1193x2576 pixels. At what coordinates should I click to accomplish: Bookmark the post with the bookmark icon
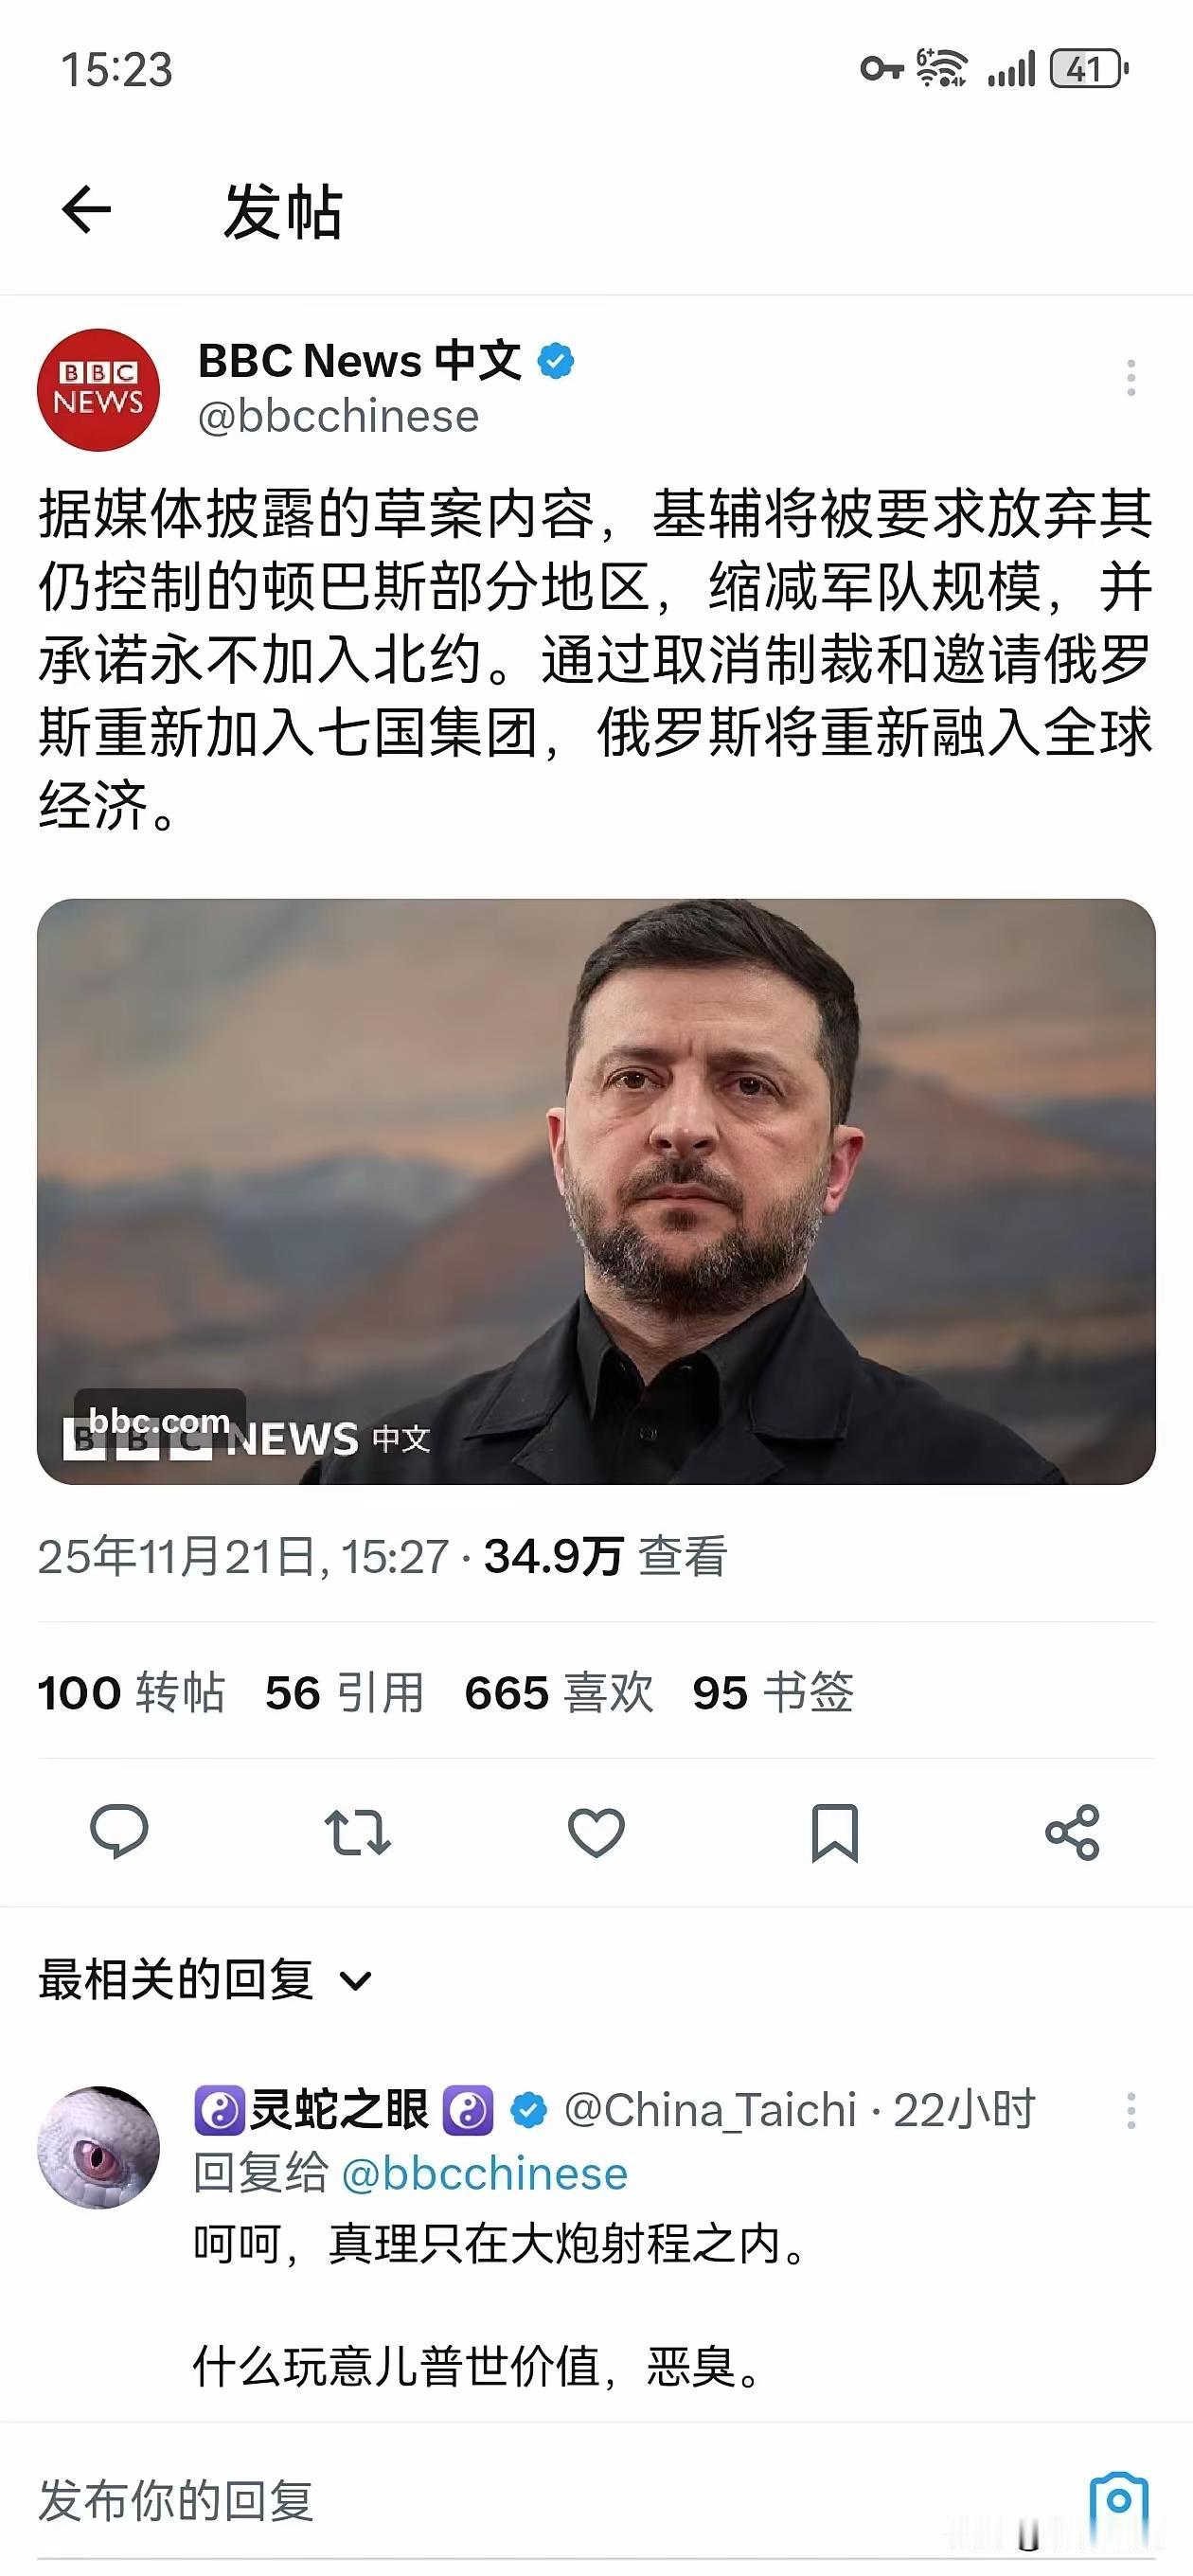[x=834, y=1832]
